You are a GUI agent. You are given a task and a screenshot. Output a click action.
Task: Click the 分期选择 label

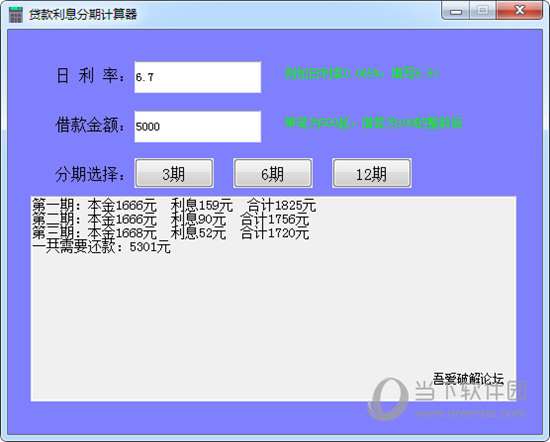(x=90, y=174)
